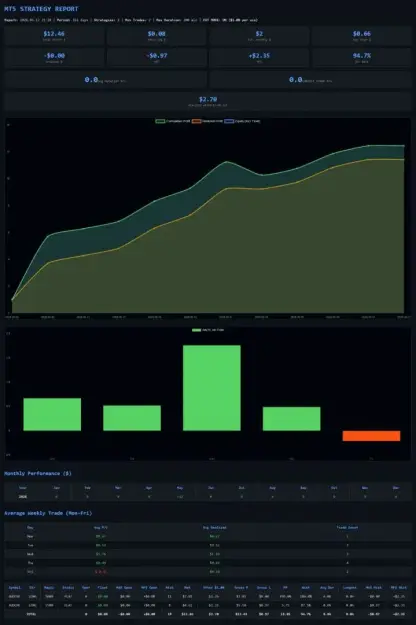Select the TOTAL row label in bottom table
This screenshot has height=625, width=416.
click(x=31, y=614)
